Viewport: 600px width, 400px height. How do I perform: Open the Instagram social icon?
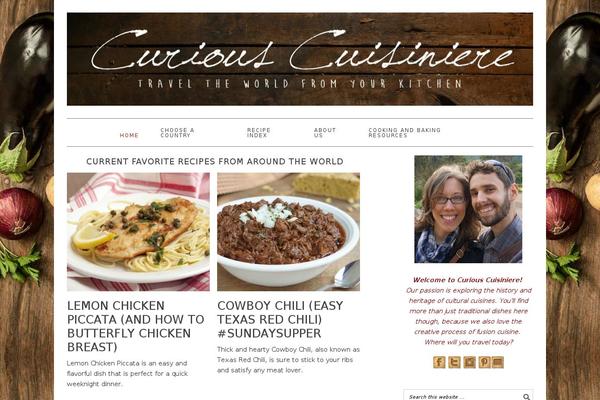click(x=469, y=362)
